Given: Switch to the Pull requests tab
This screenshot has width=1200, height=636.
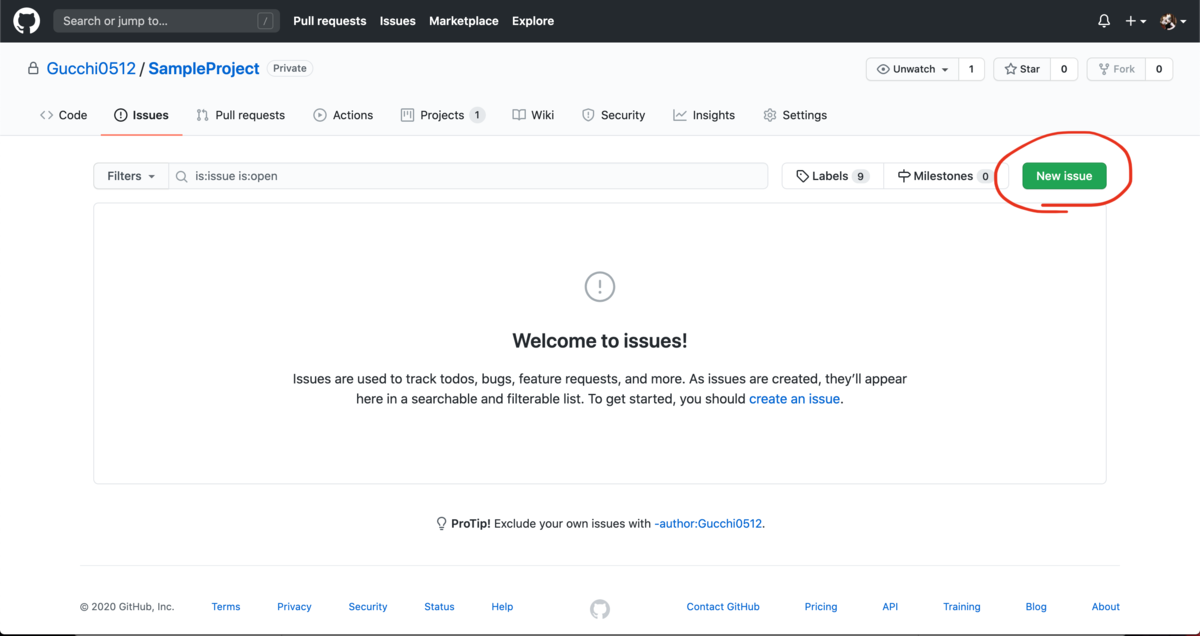Looking at the screenshot, I should 240,115.
